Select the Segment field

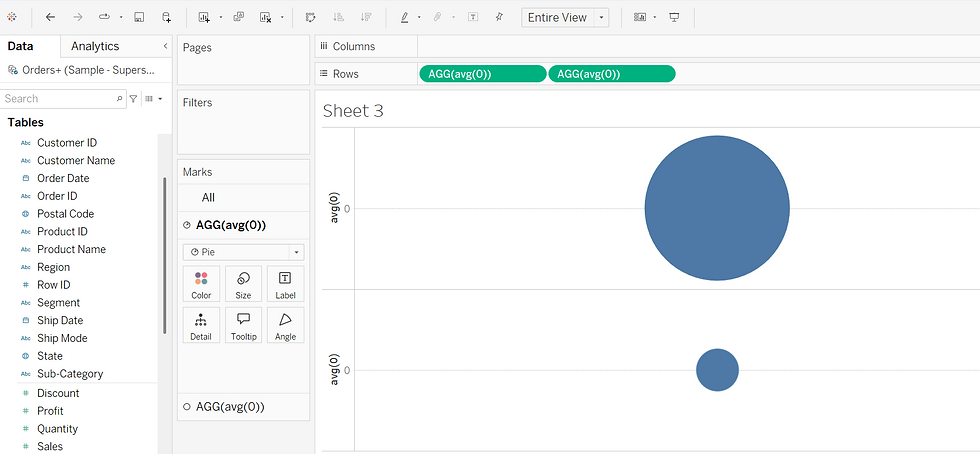coord(58,303)
